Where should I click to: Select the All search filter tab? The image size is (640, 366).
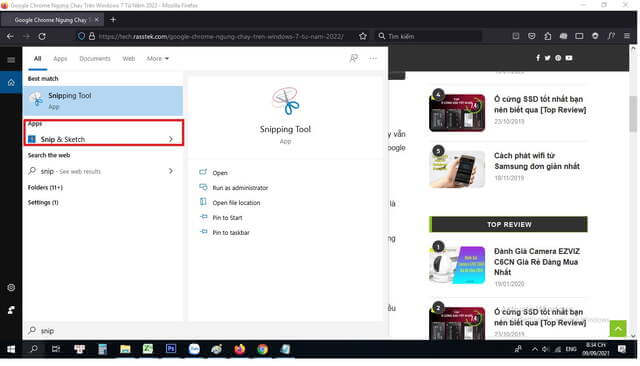pyautogui.click(x=38, y=59)
